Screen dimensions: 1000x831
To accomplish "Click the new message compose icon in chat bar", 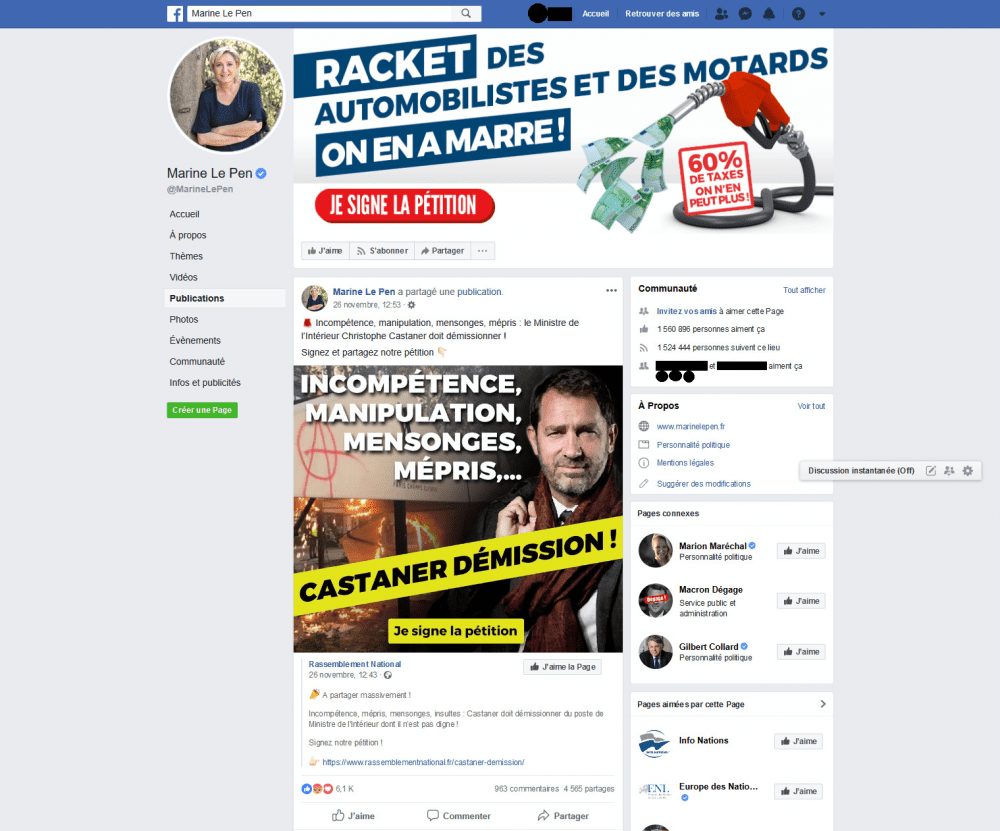I will [931, 471].
